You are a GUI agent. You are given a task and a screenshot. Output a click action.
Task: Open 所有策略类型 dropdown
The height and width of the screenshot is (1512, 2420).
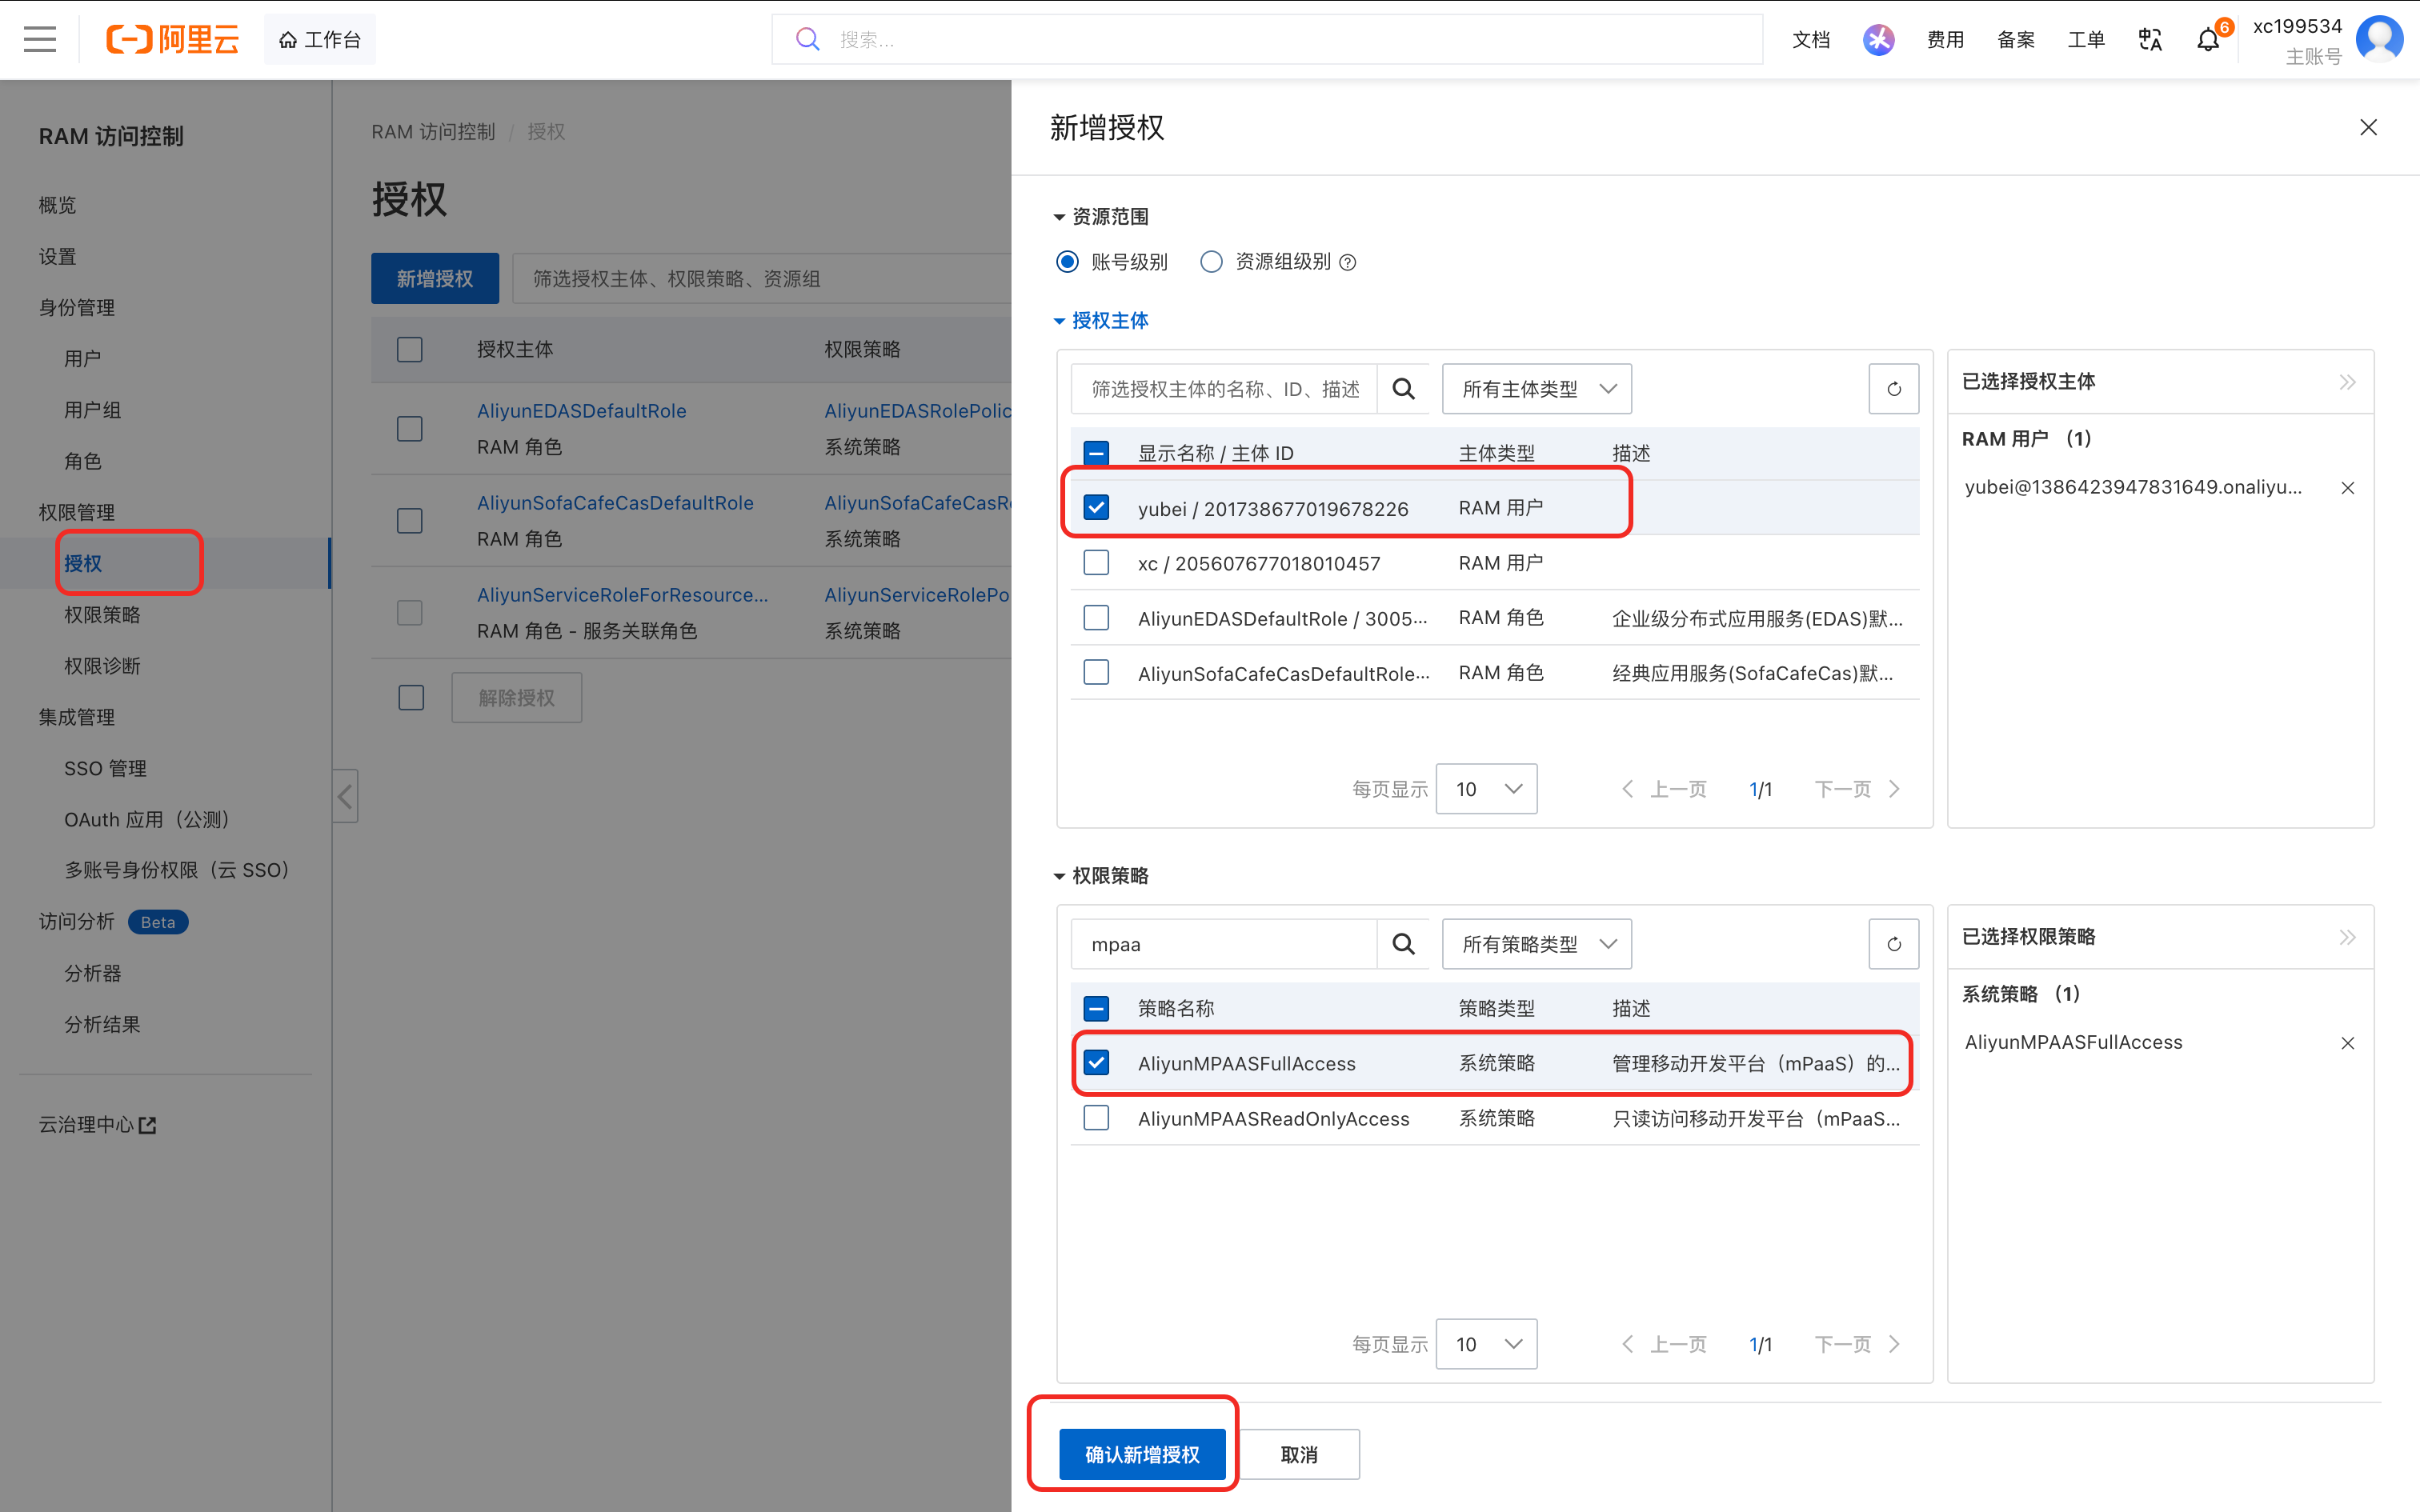point(1536,944)
